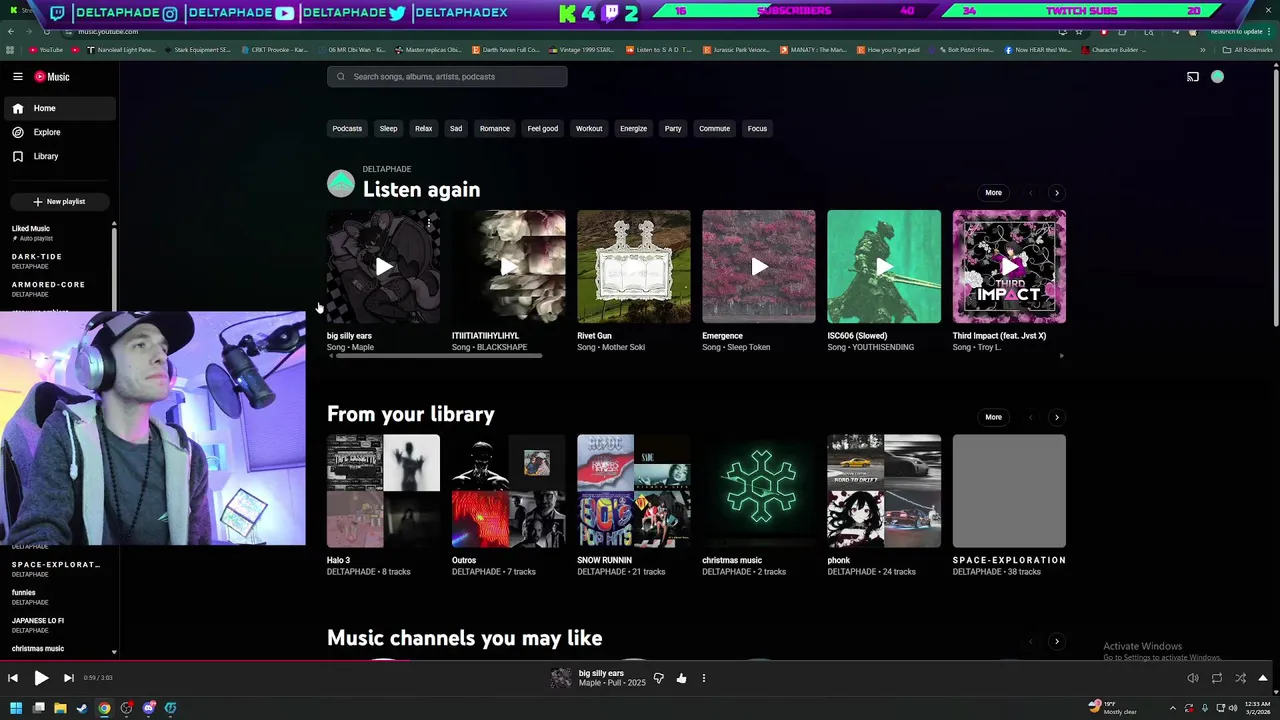Viewport: 1280px width, 720px height.
Task: Toggle shuffle in player bar
Action: pos(1240,678)
